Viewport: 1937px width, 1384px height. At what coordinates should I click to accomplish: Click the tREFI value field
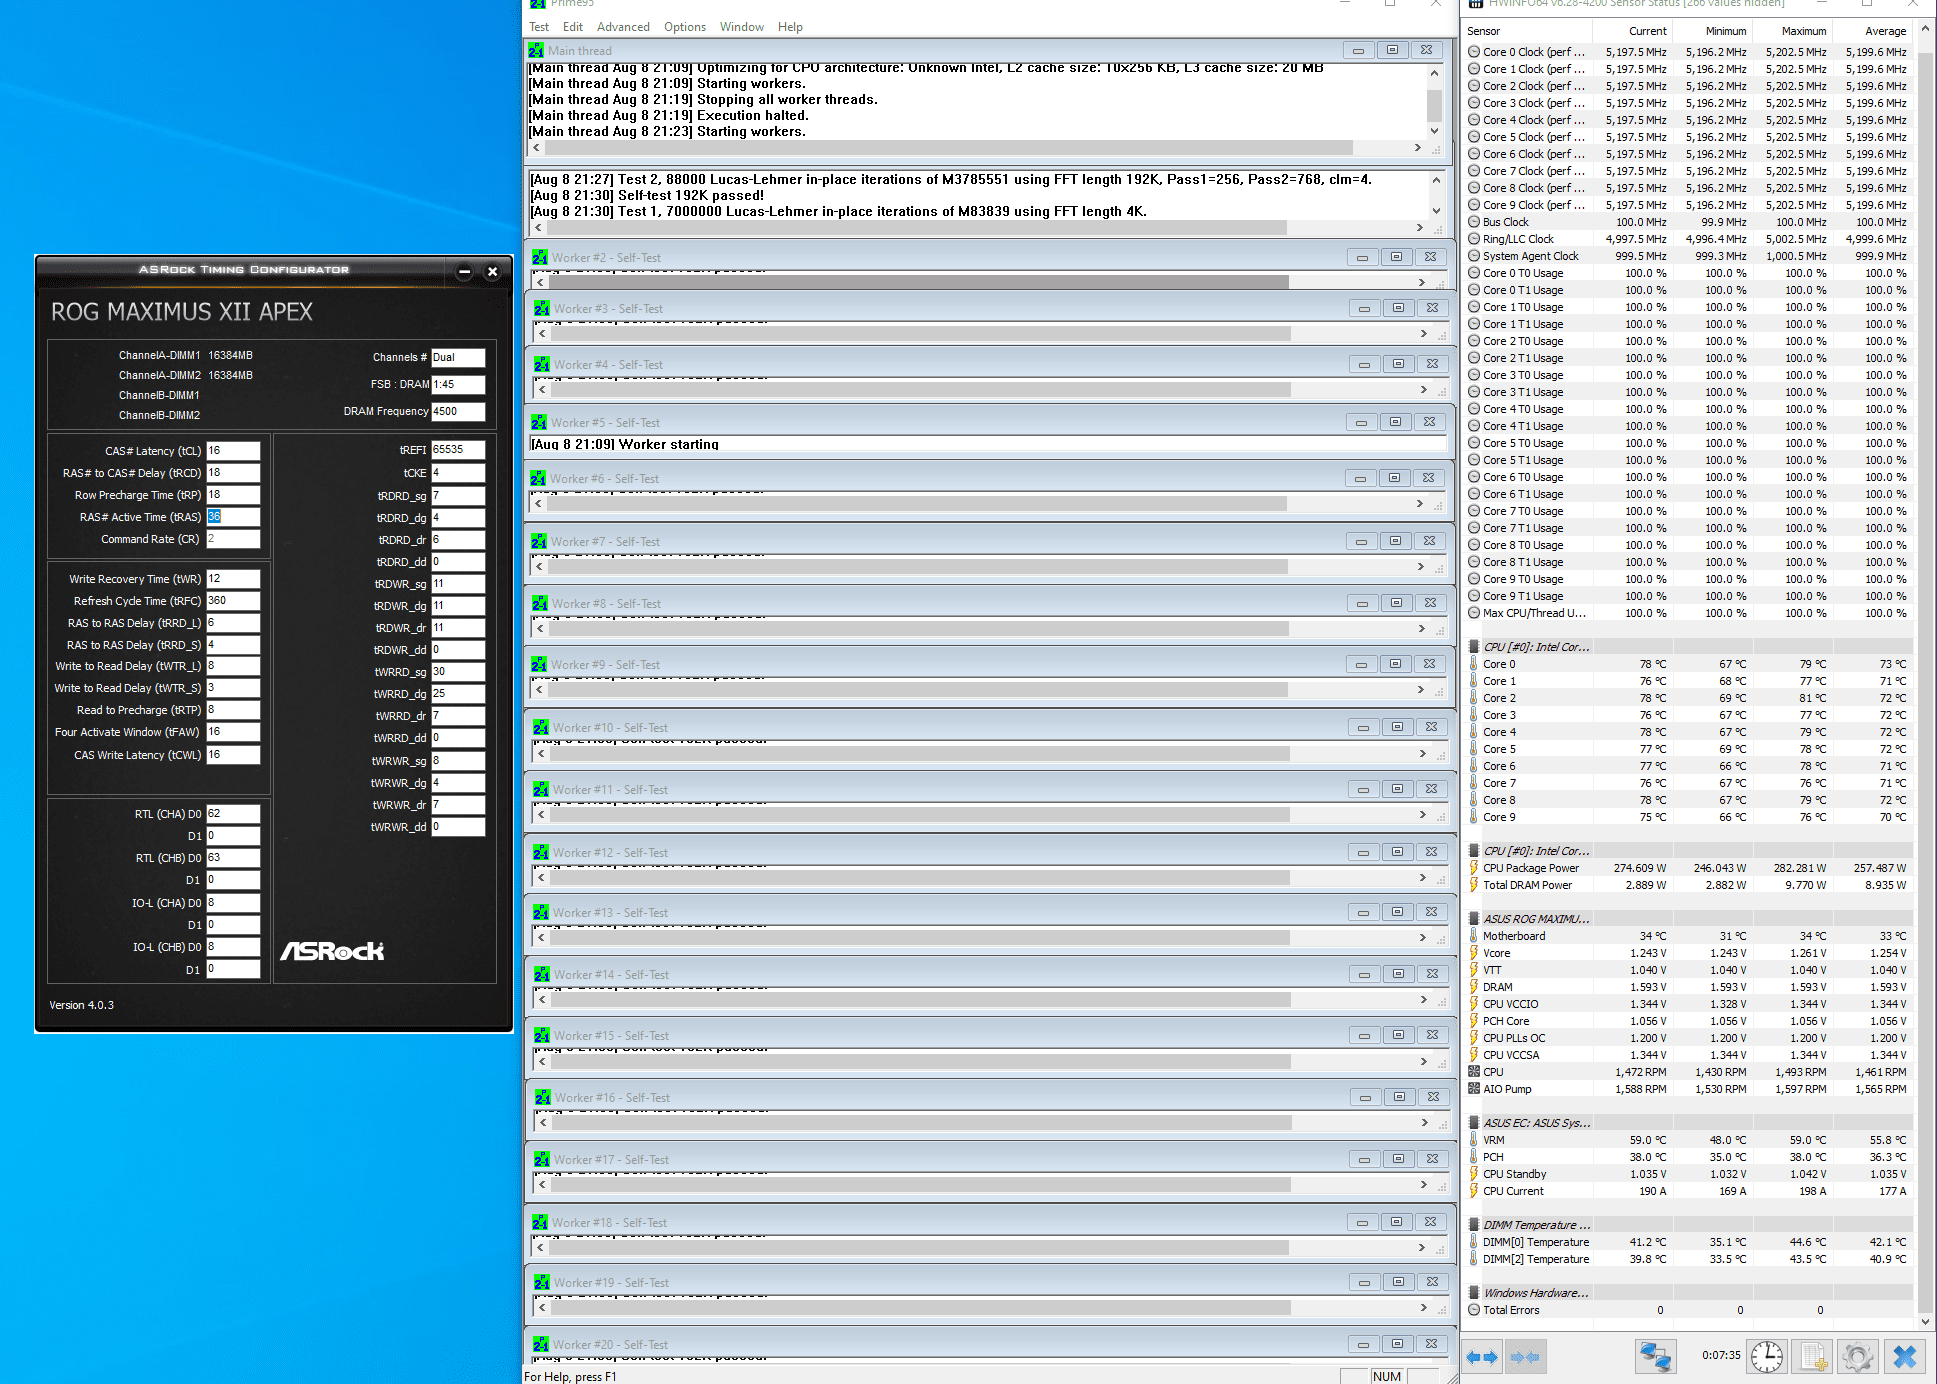pyautogui.click(x=458, y=450)
